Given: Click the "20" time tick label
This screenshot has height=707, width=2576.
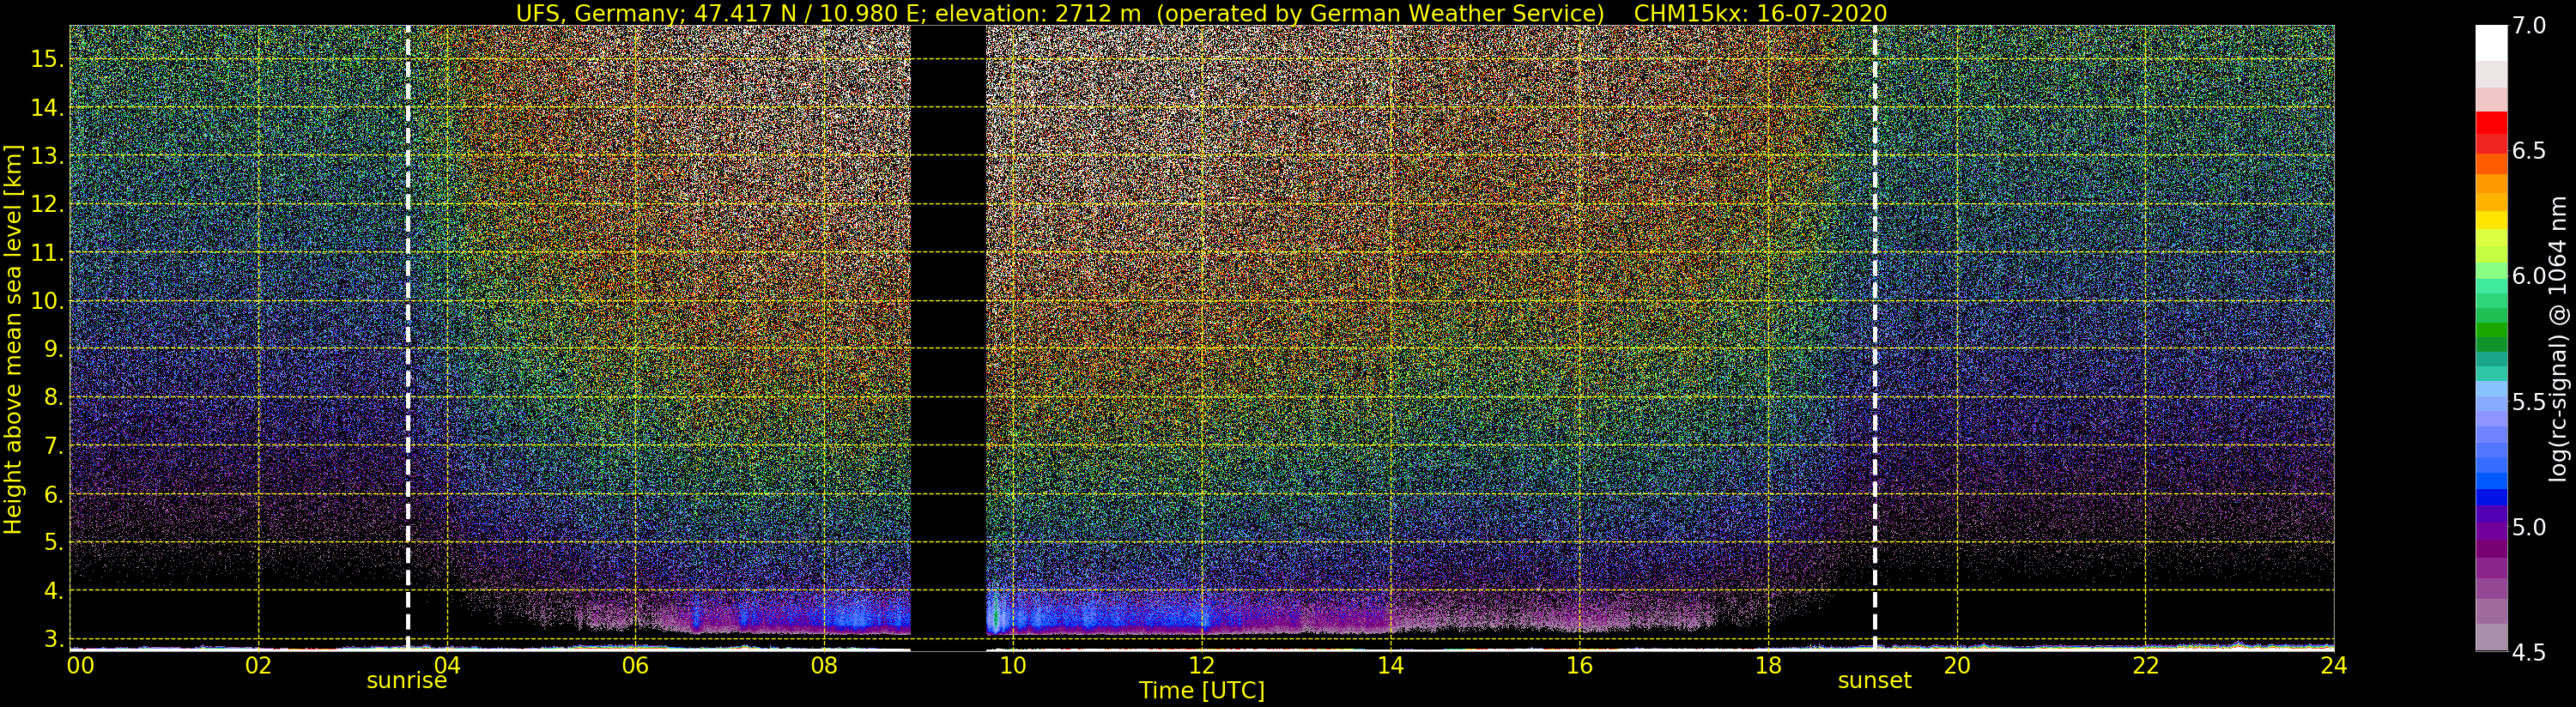Looking at the screenshot, I should coord(1956,666).
